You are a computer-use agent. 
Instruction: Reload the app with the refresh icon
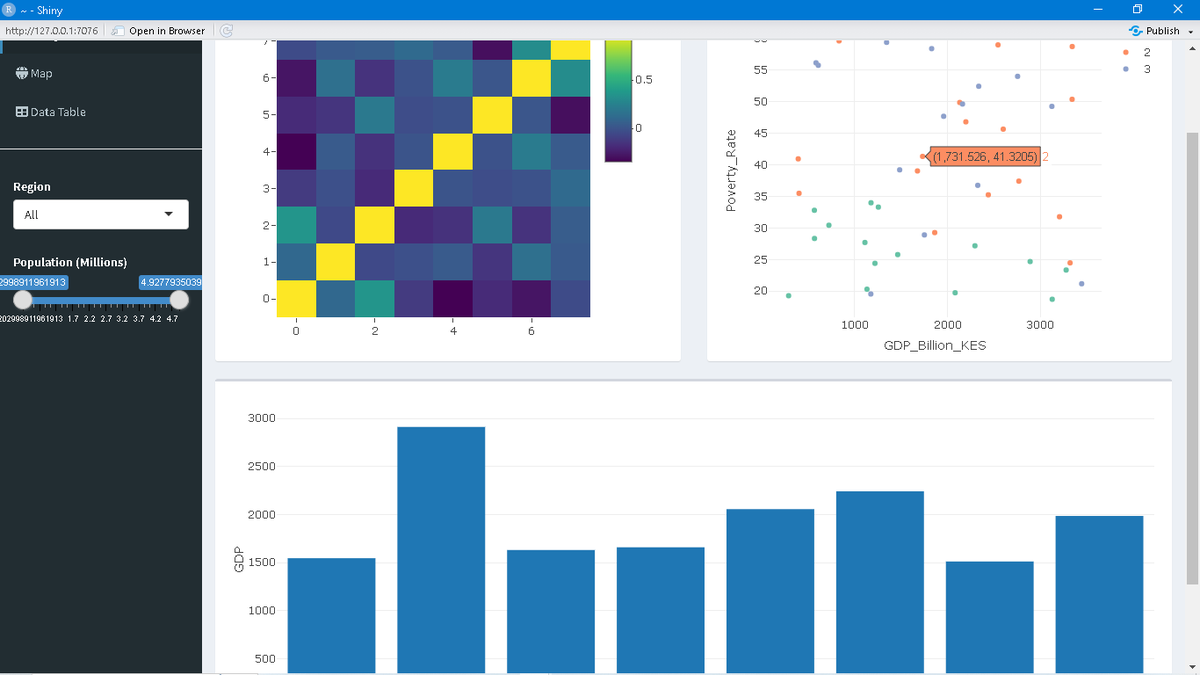(x=226, y=31)
